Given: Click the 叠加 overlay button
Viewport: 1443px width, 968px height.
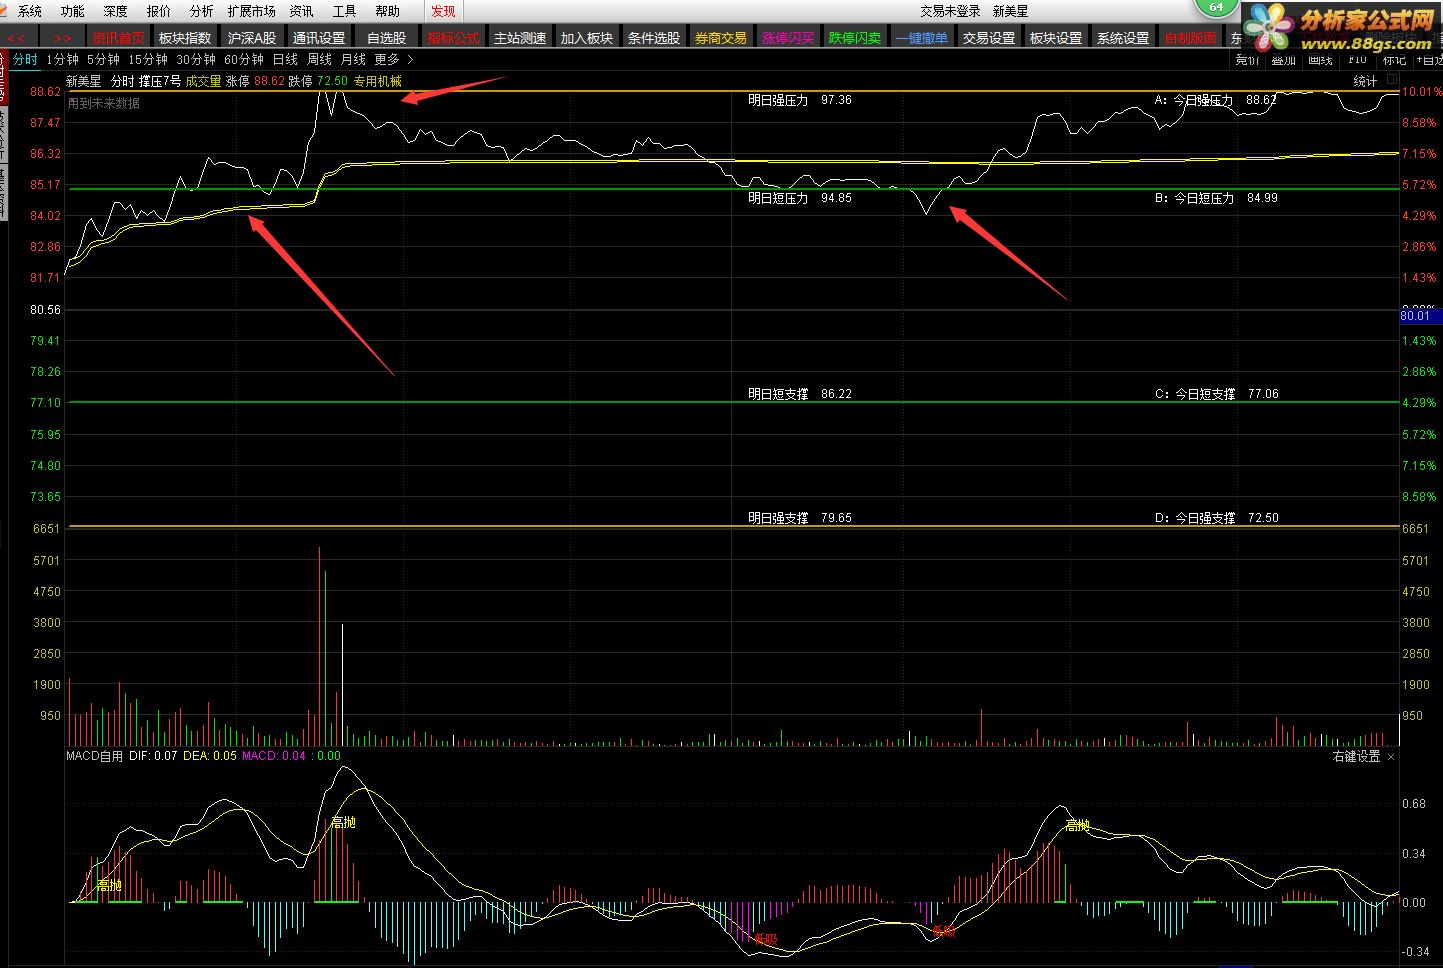Looking at the screenshot, I should [x=1284, y=60].
